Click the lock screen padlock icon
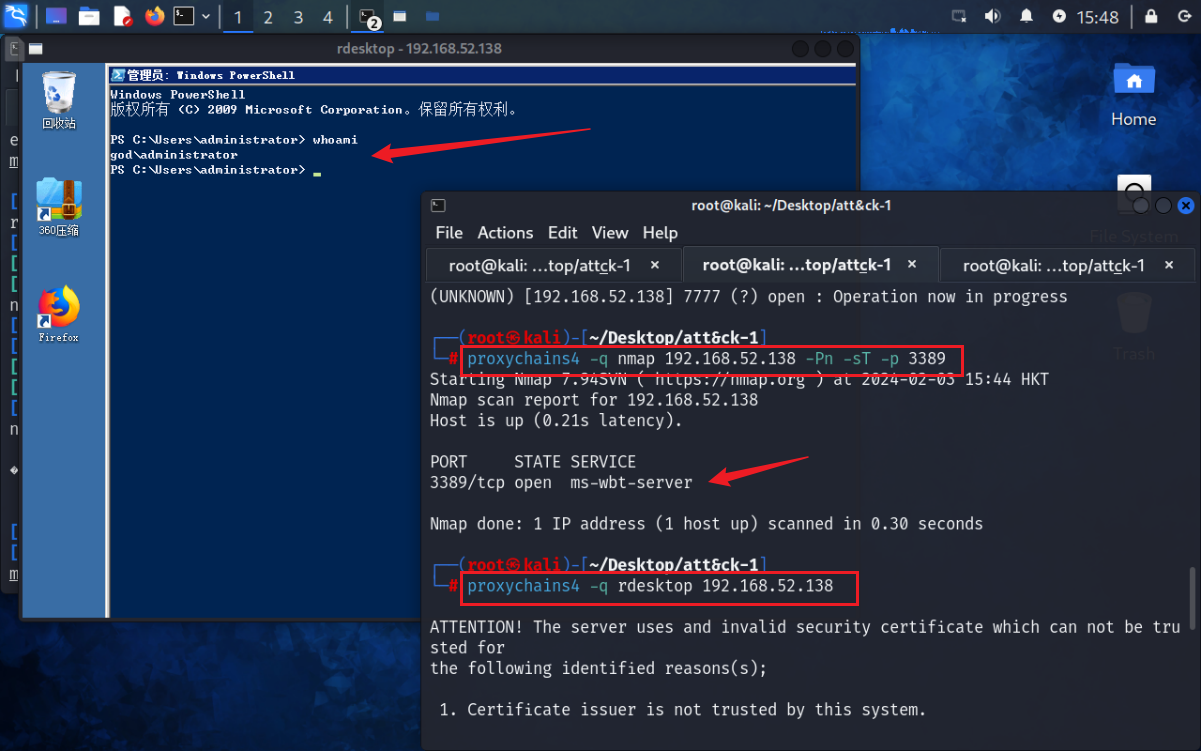Screen dimensions: 1201x751 click(1151, 16)
